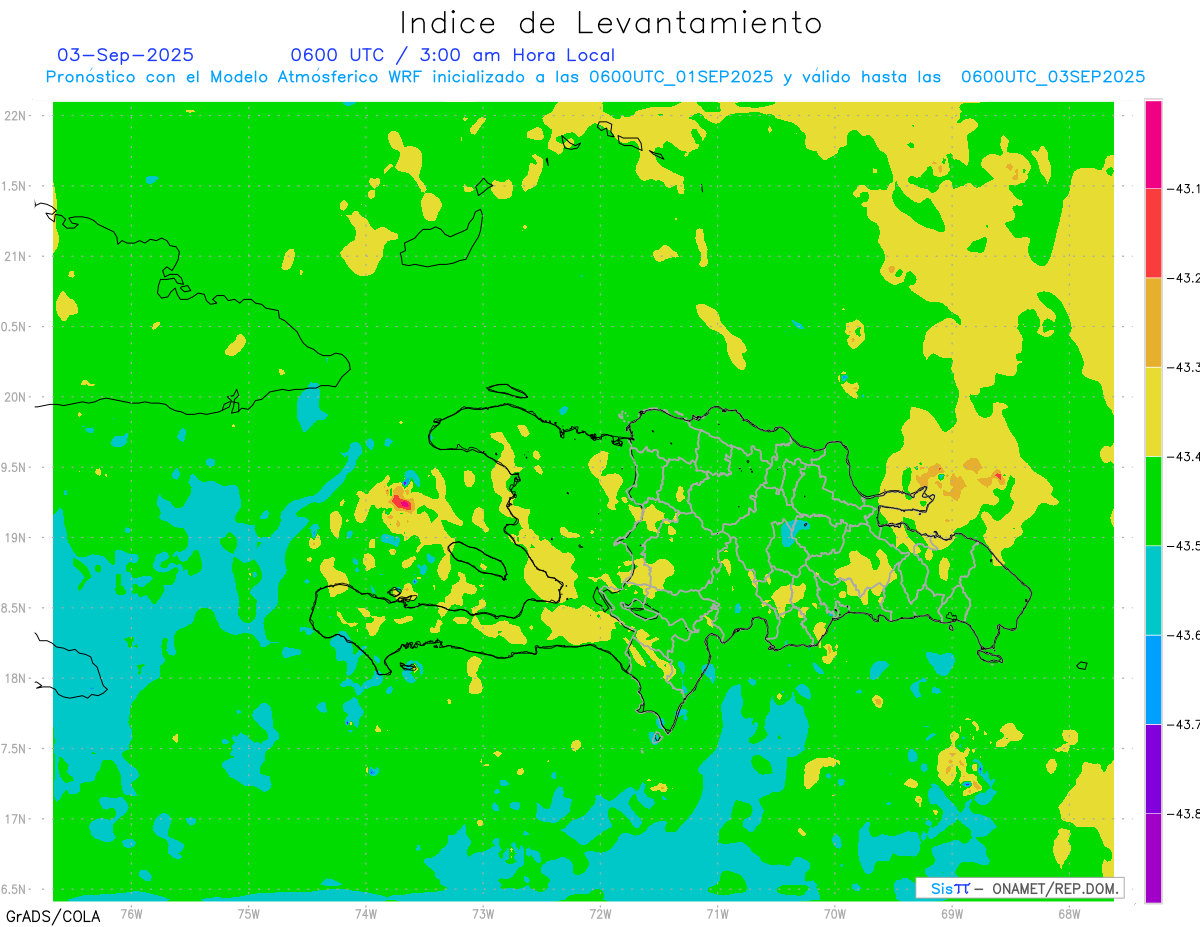
Task: Click the '68W' longitude label
Action: pos(1069,913)
